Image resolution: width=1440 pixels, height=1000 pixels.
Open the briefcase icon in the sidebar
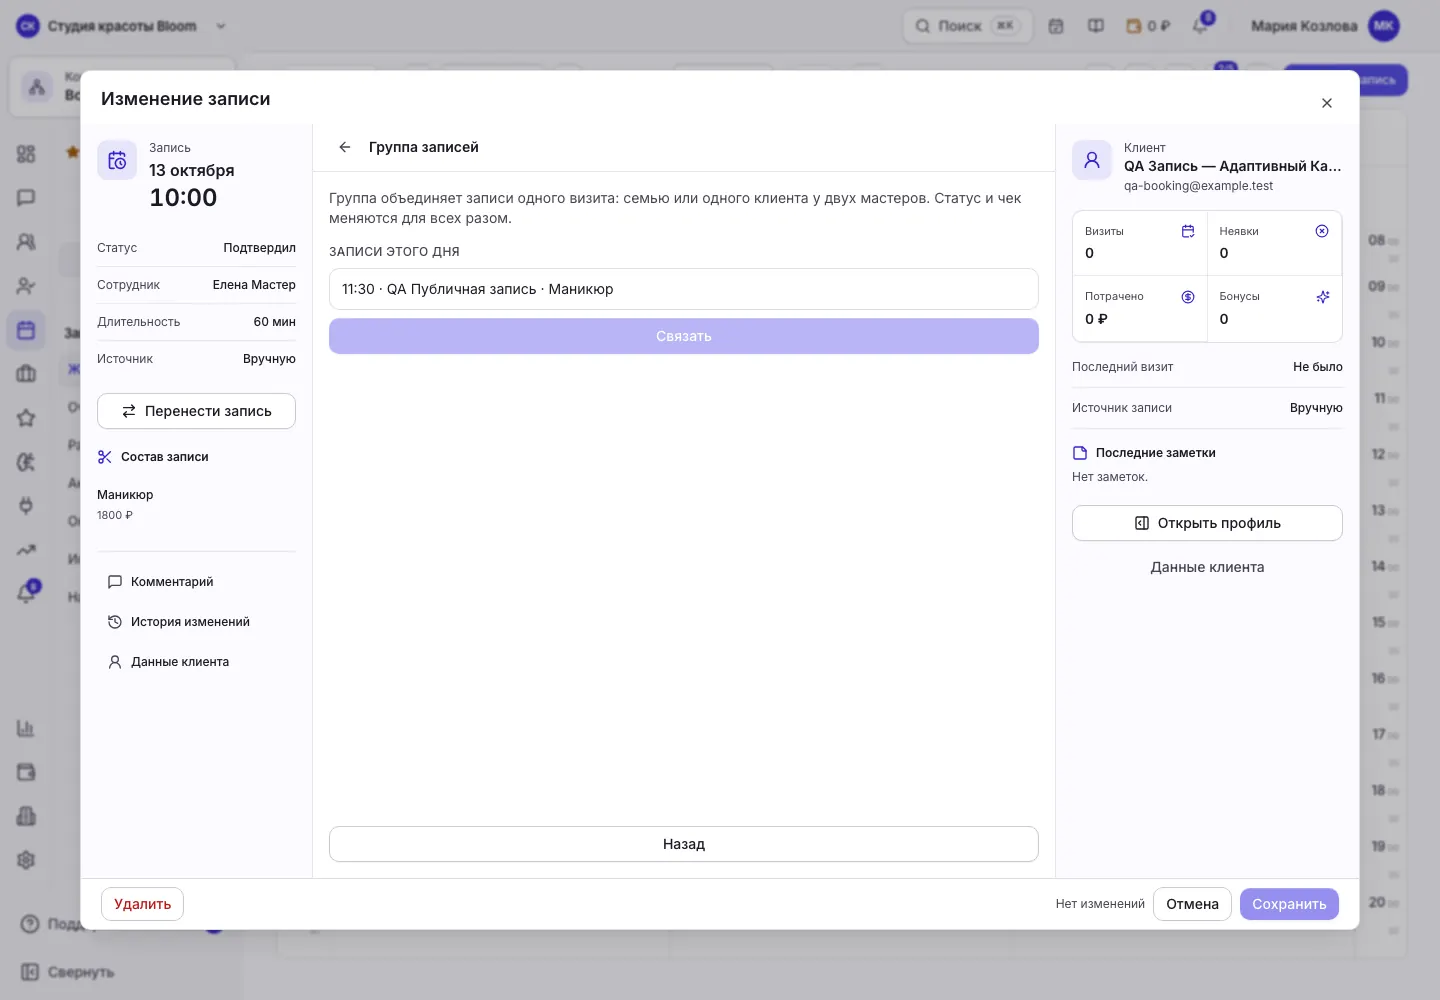click(26, 374)
